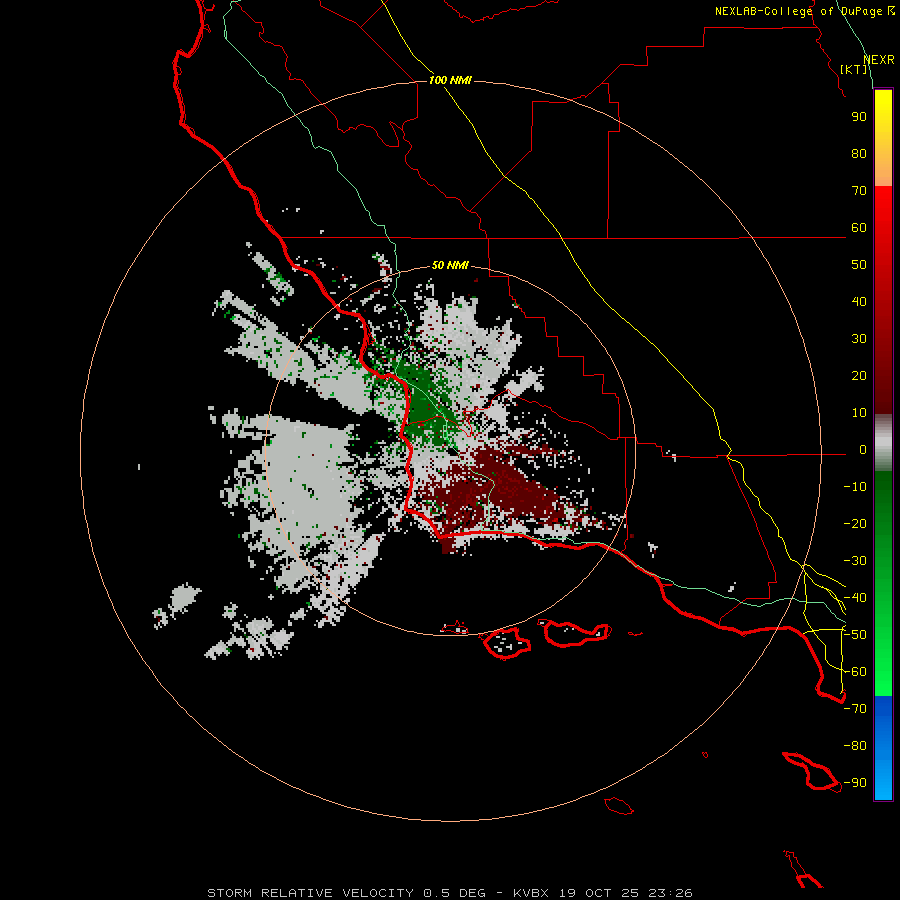
Task: Click the "[KT]" unit label
Action: point(854,69)
